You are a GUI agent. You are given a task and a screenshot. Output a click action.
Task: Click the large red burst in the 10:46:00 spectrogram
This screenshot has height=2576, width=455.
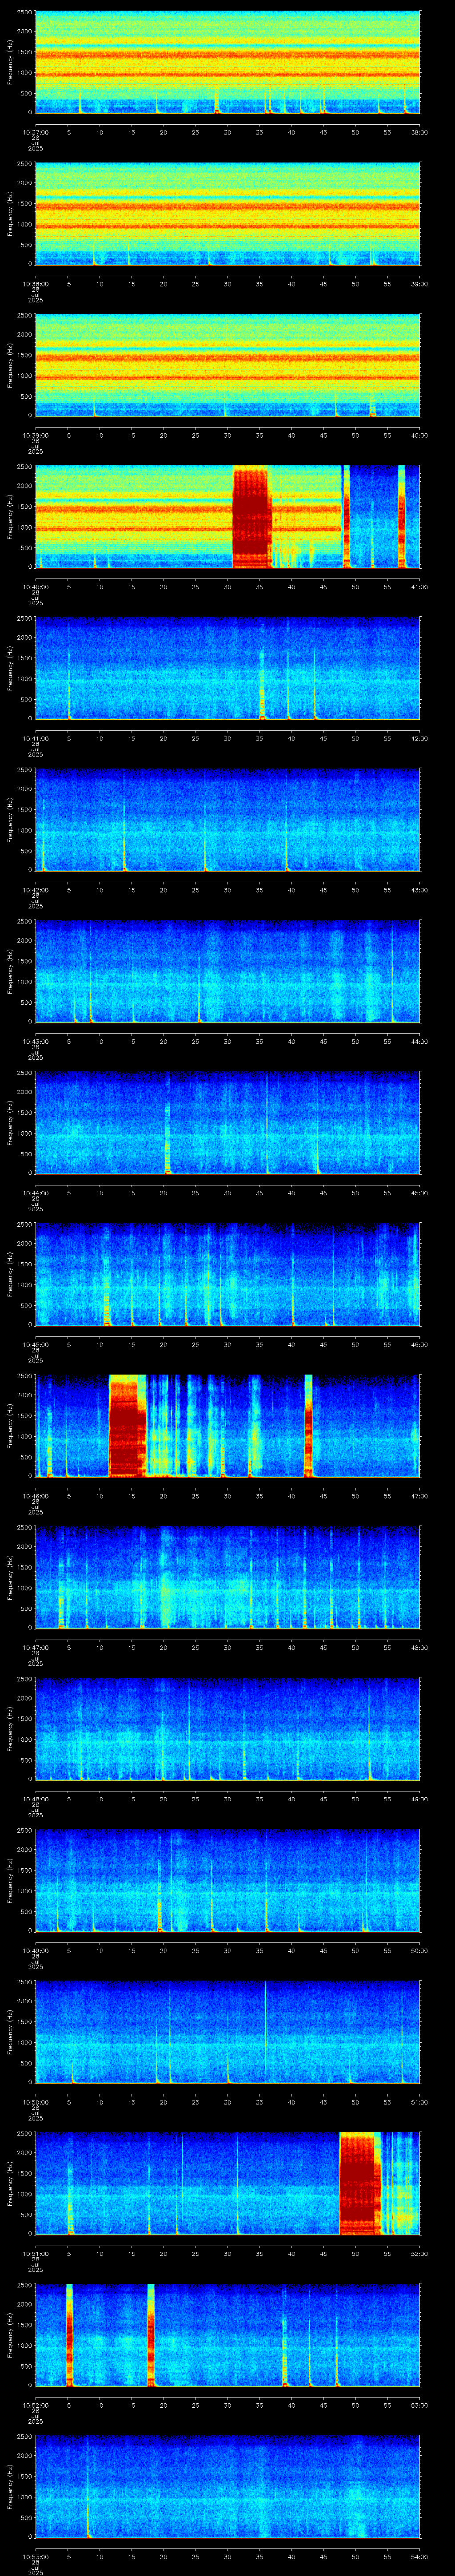pos(127,1426)
